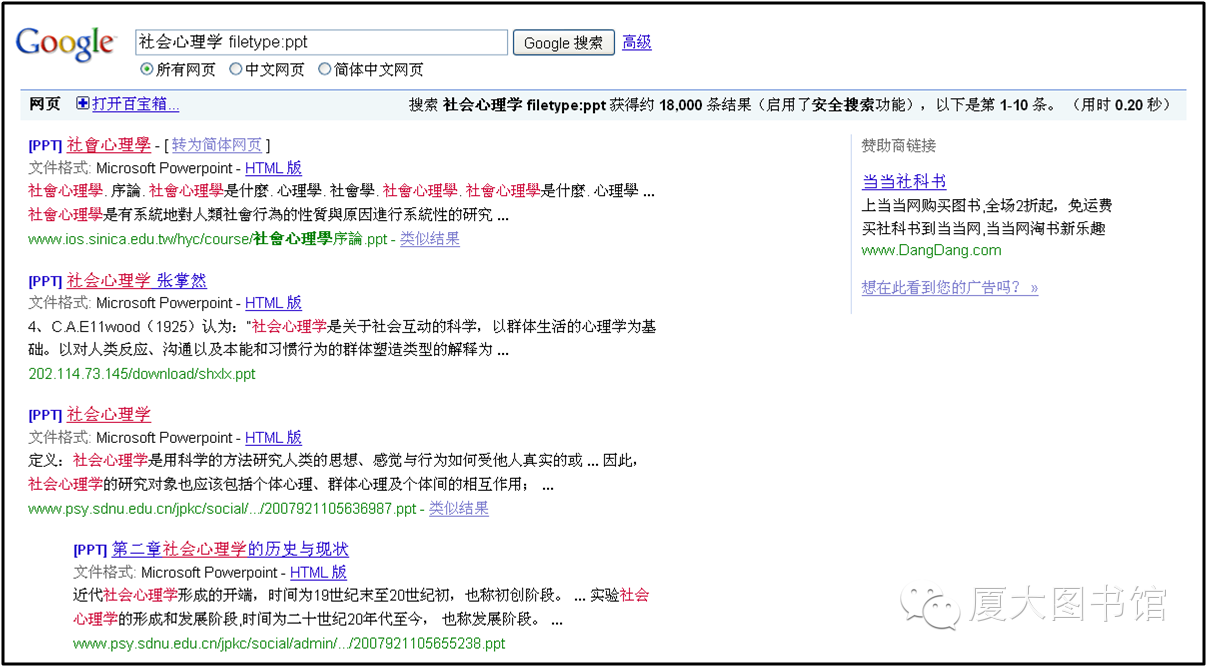
Task: Open result 第二章社会心理学的历史与现状
Action: click(230, 549)
